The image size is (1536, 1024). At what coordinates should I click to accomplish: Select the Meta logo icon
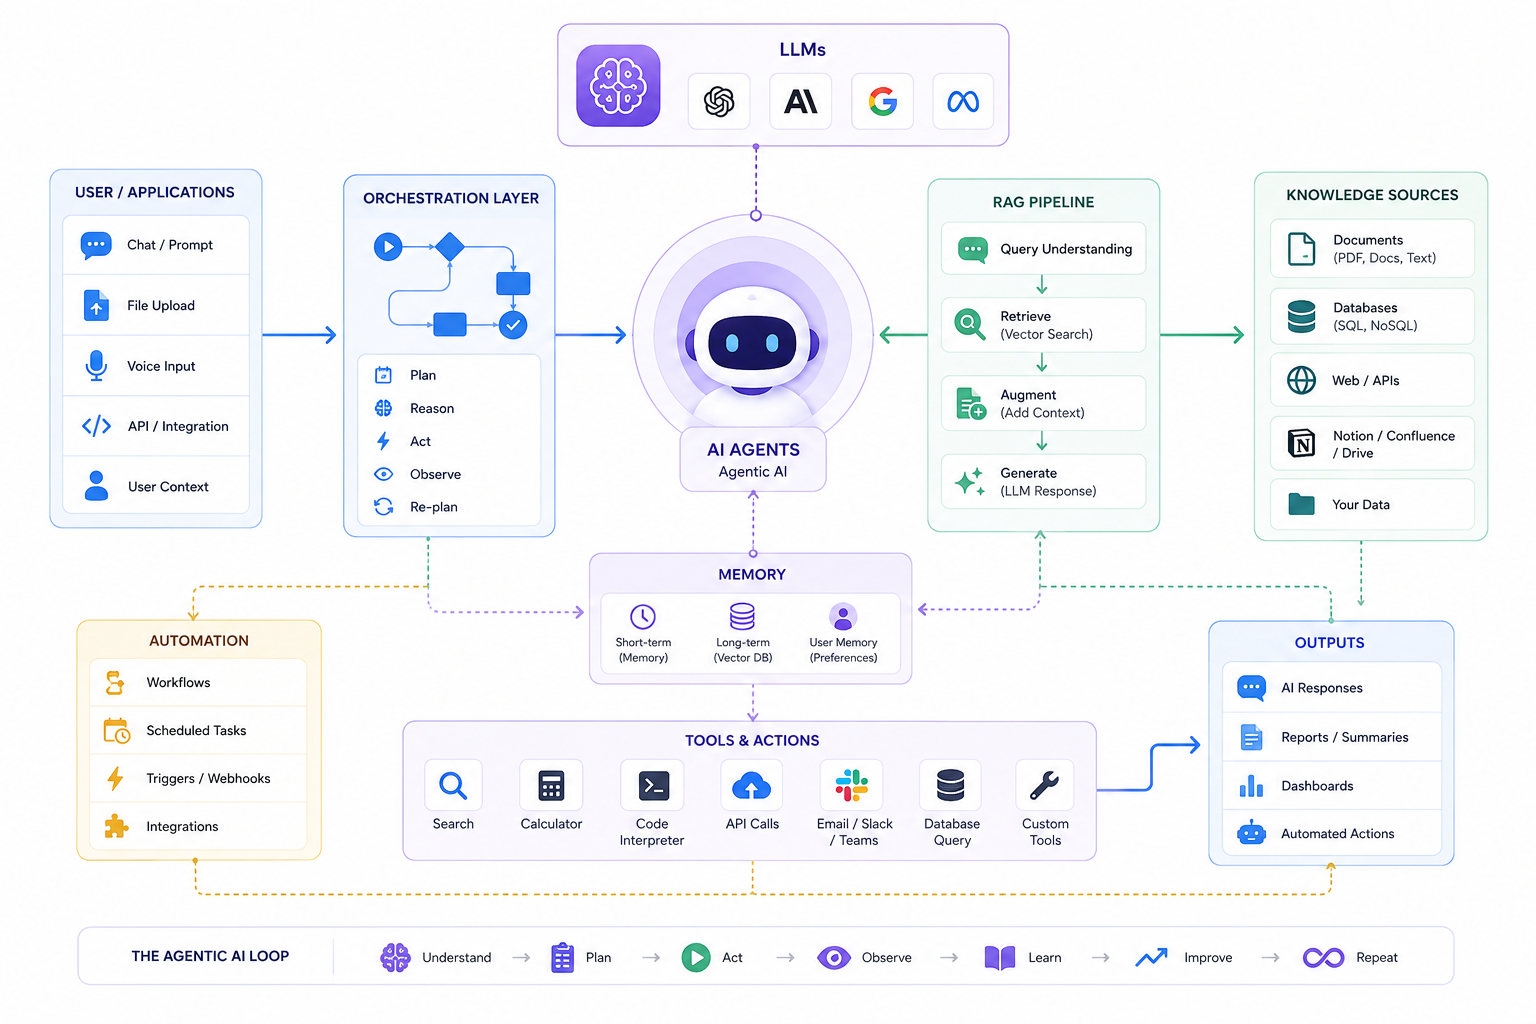963,101
